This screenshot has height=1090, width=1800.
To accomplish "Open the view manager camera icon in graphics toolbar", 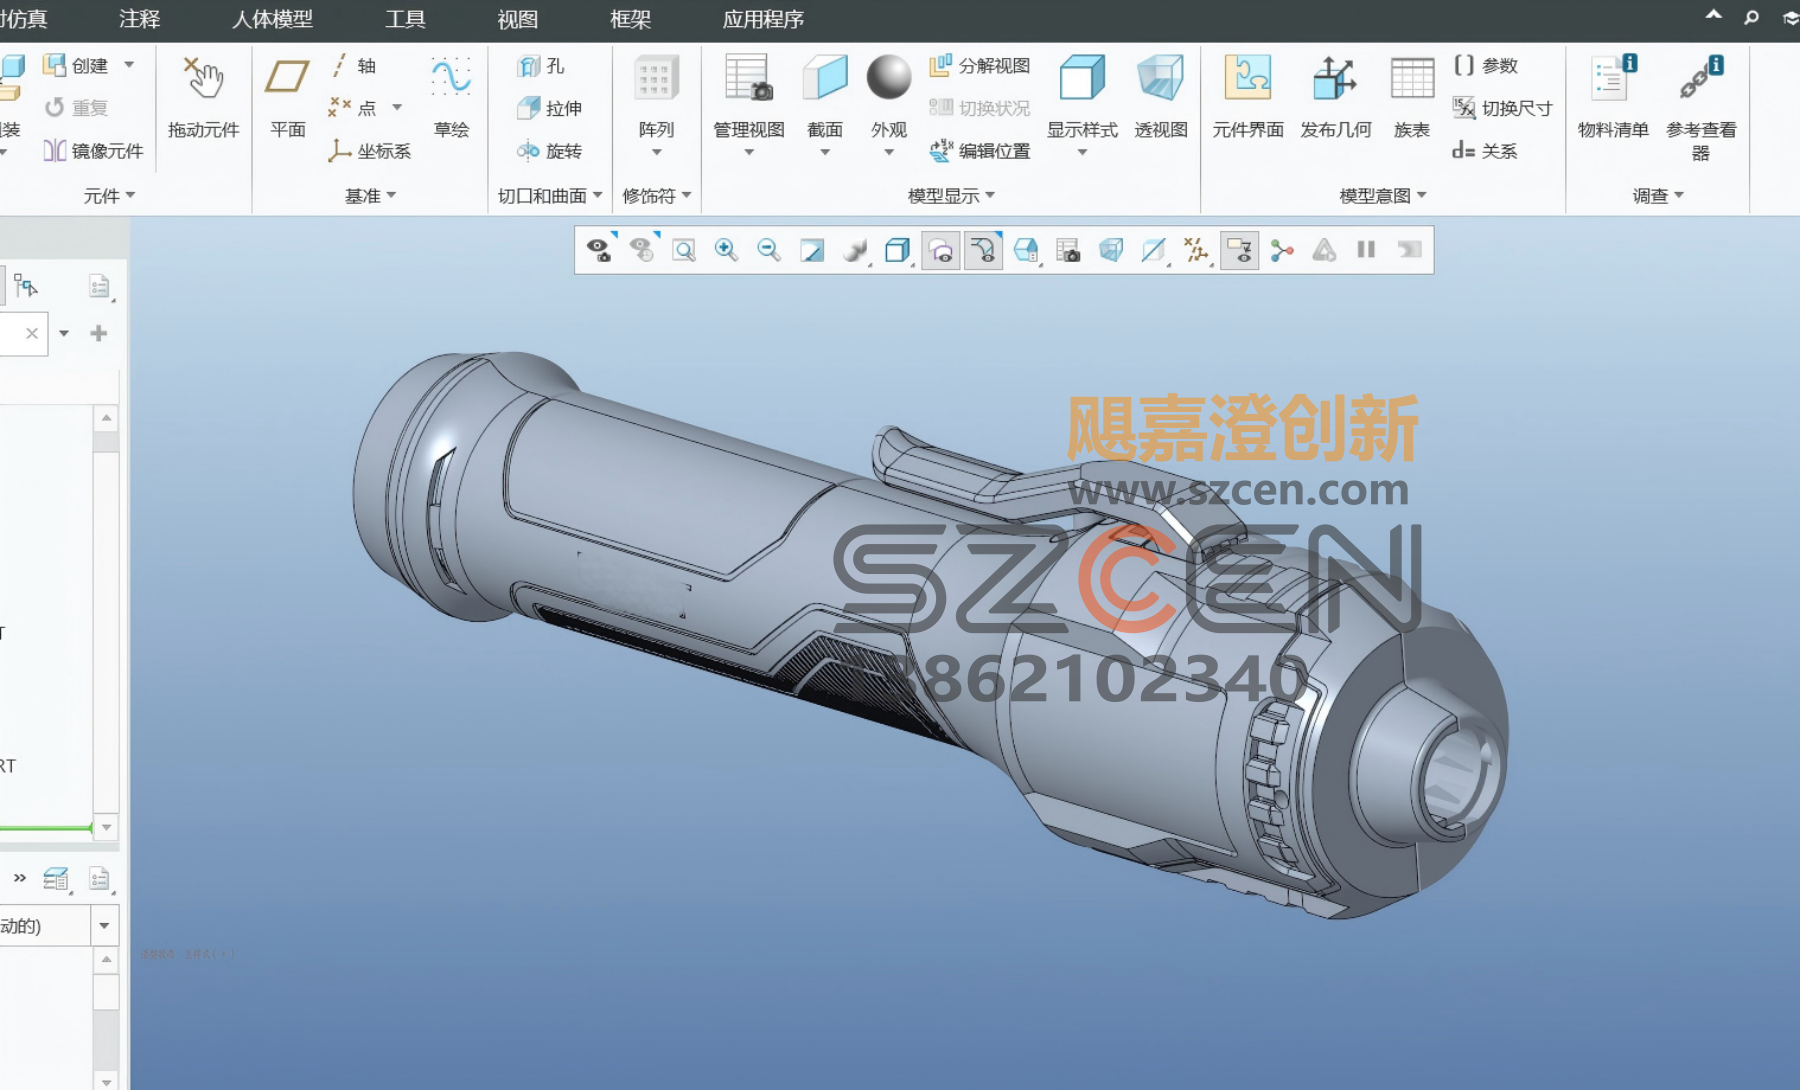I will [1068, 250].
